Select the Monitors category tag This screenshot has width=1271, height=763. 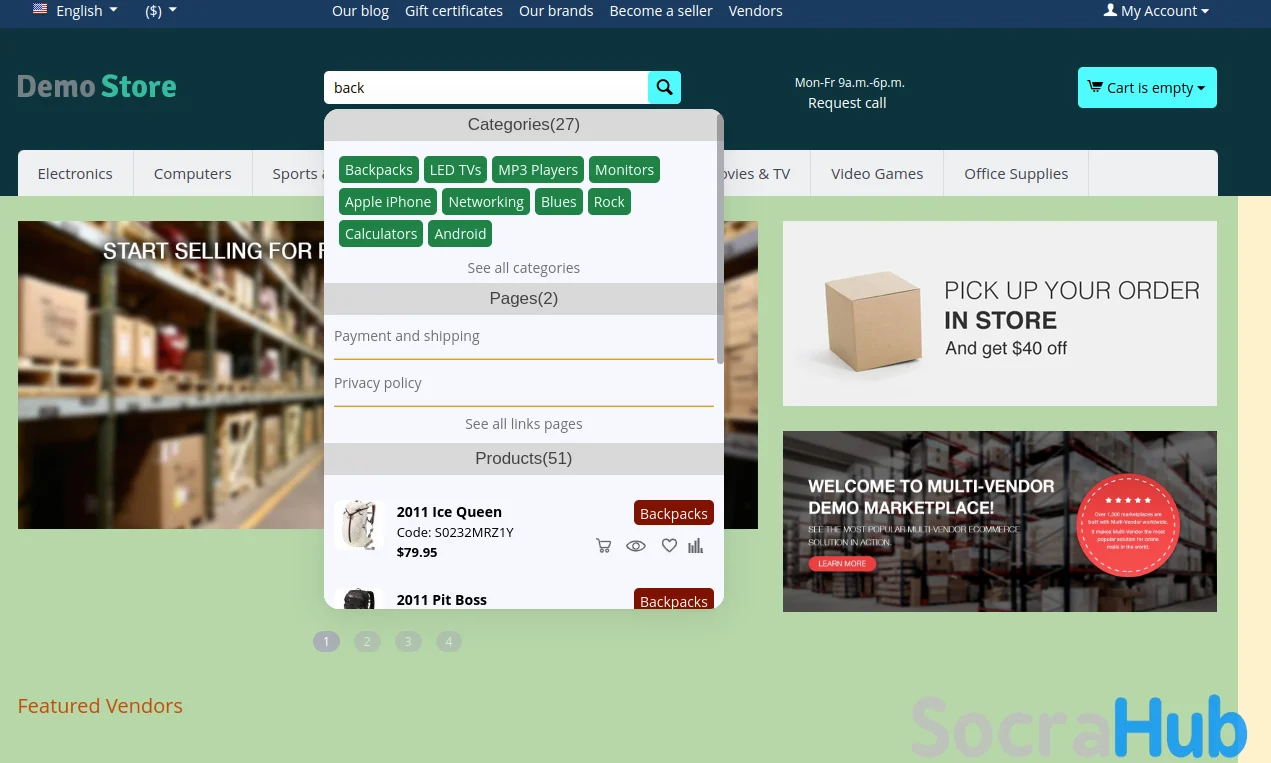click(624, 170)
